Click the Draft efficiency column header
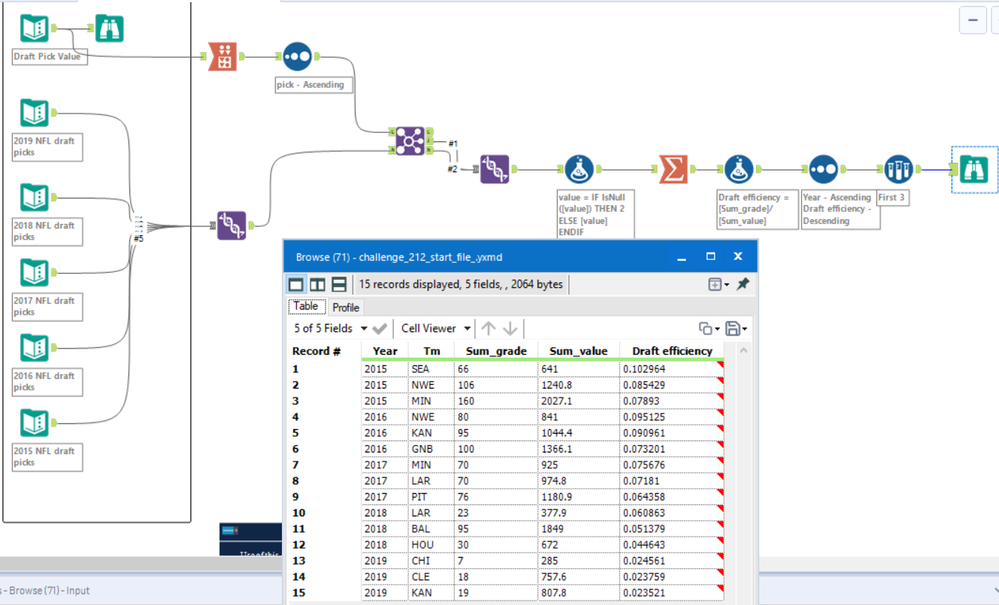This screenshot has height=605, width=999. click(673, 351)
